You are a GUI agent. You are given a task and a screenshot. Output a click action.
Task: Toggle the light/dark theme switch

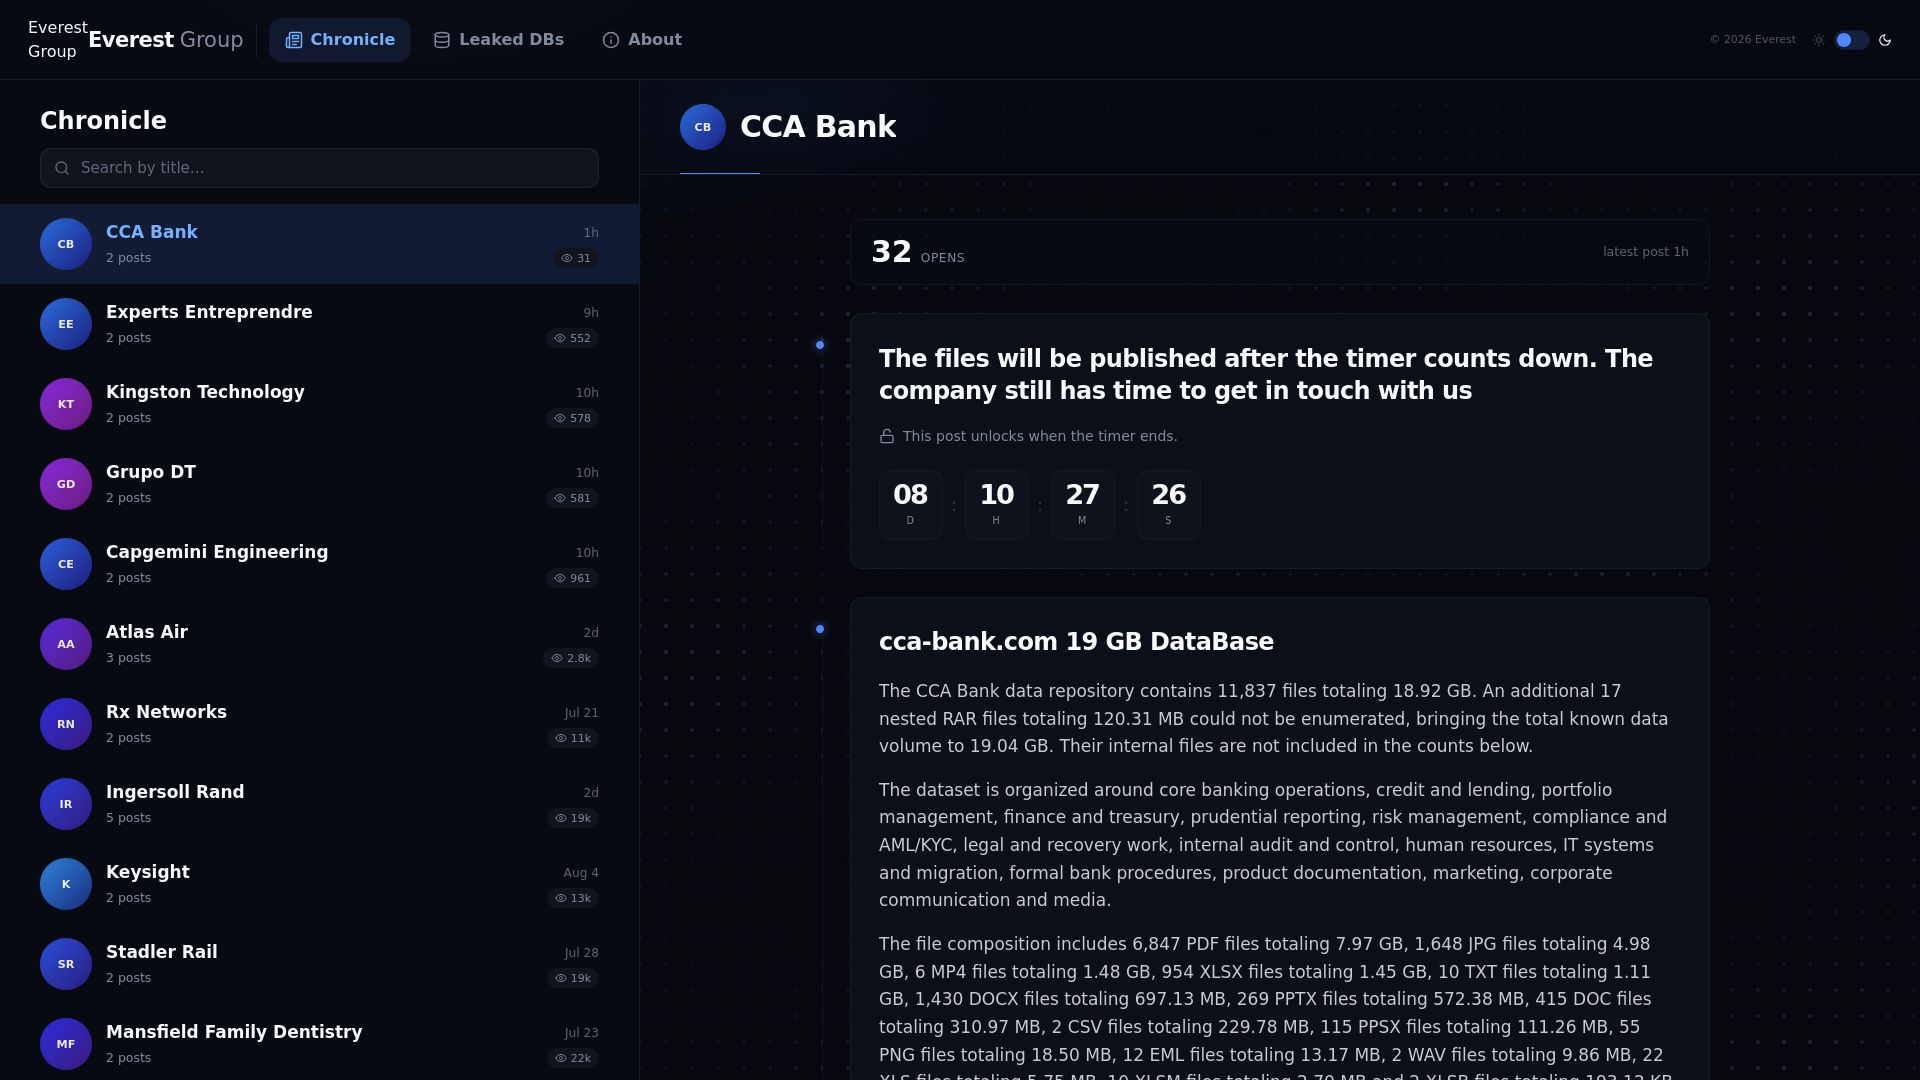pos(1852,40)
